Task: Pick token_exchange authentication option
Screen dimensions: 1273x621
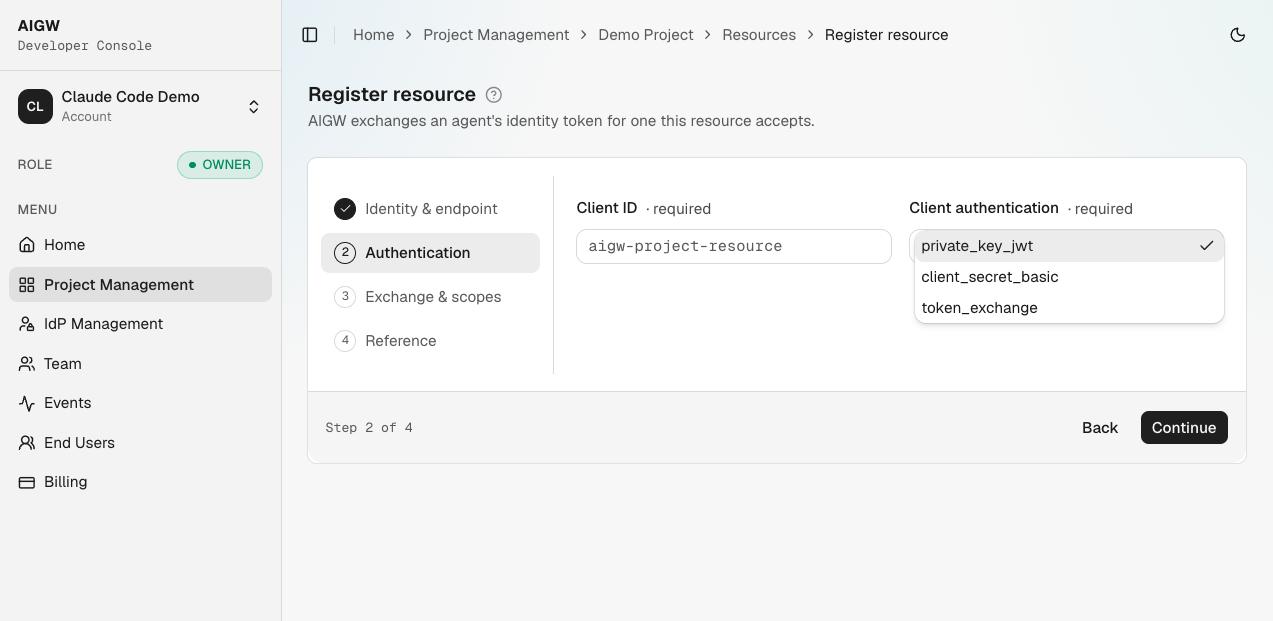Action: click(1069, 308)
